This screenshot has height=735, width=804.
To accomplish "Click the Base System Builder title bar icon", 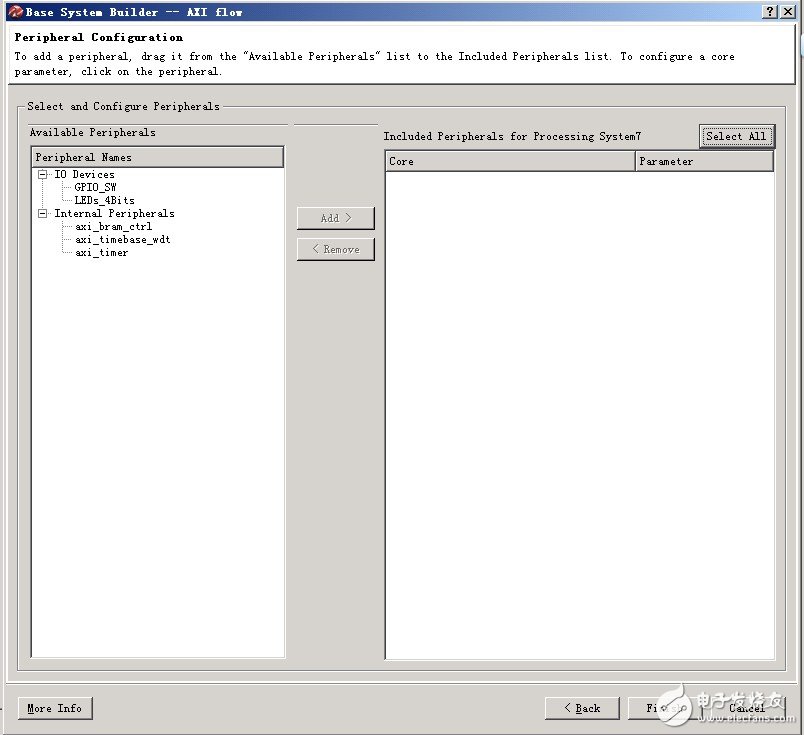I will (15, 12).
